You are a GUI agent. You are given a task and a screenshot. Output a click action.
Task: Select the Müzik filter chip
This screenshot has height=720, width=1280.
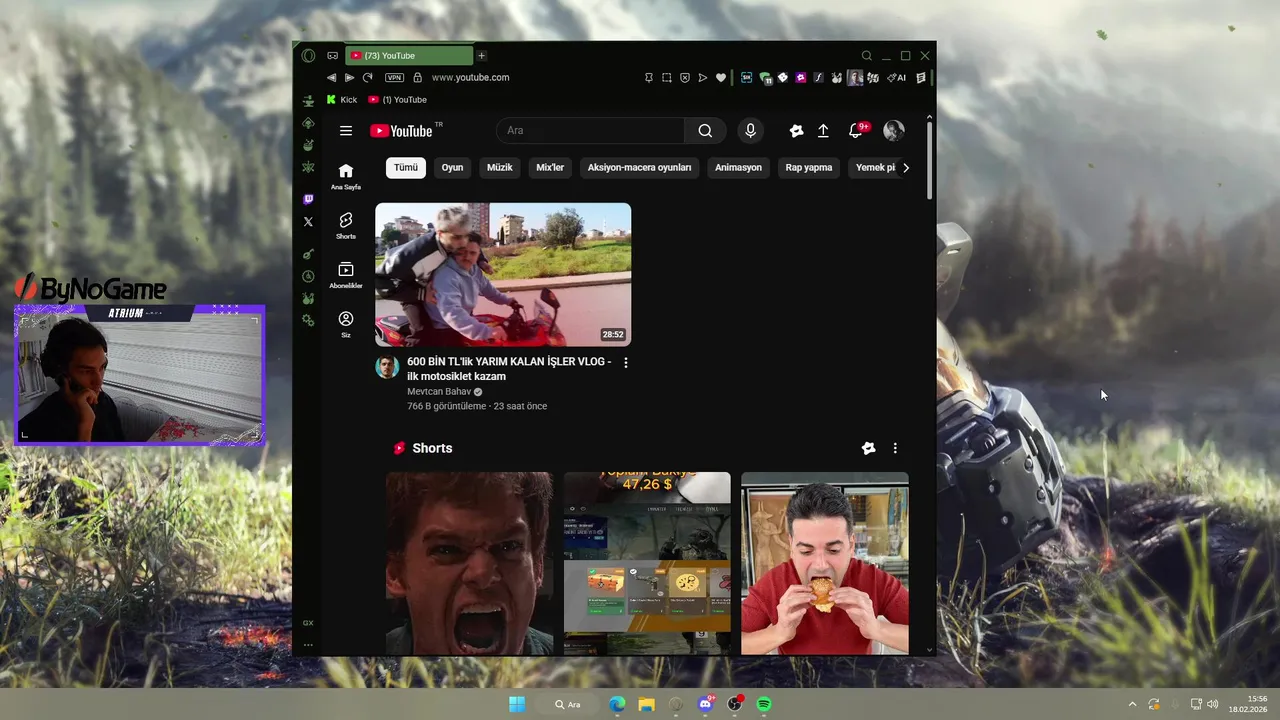pos(500,168)
